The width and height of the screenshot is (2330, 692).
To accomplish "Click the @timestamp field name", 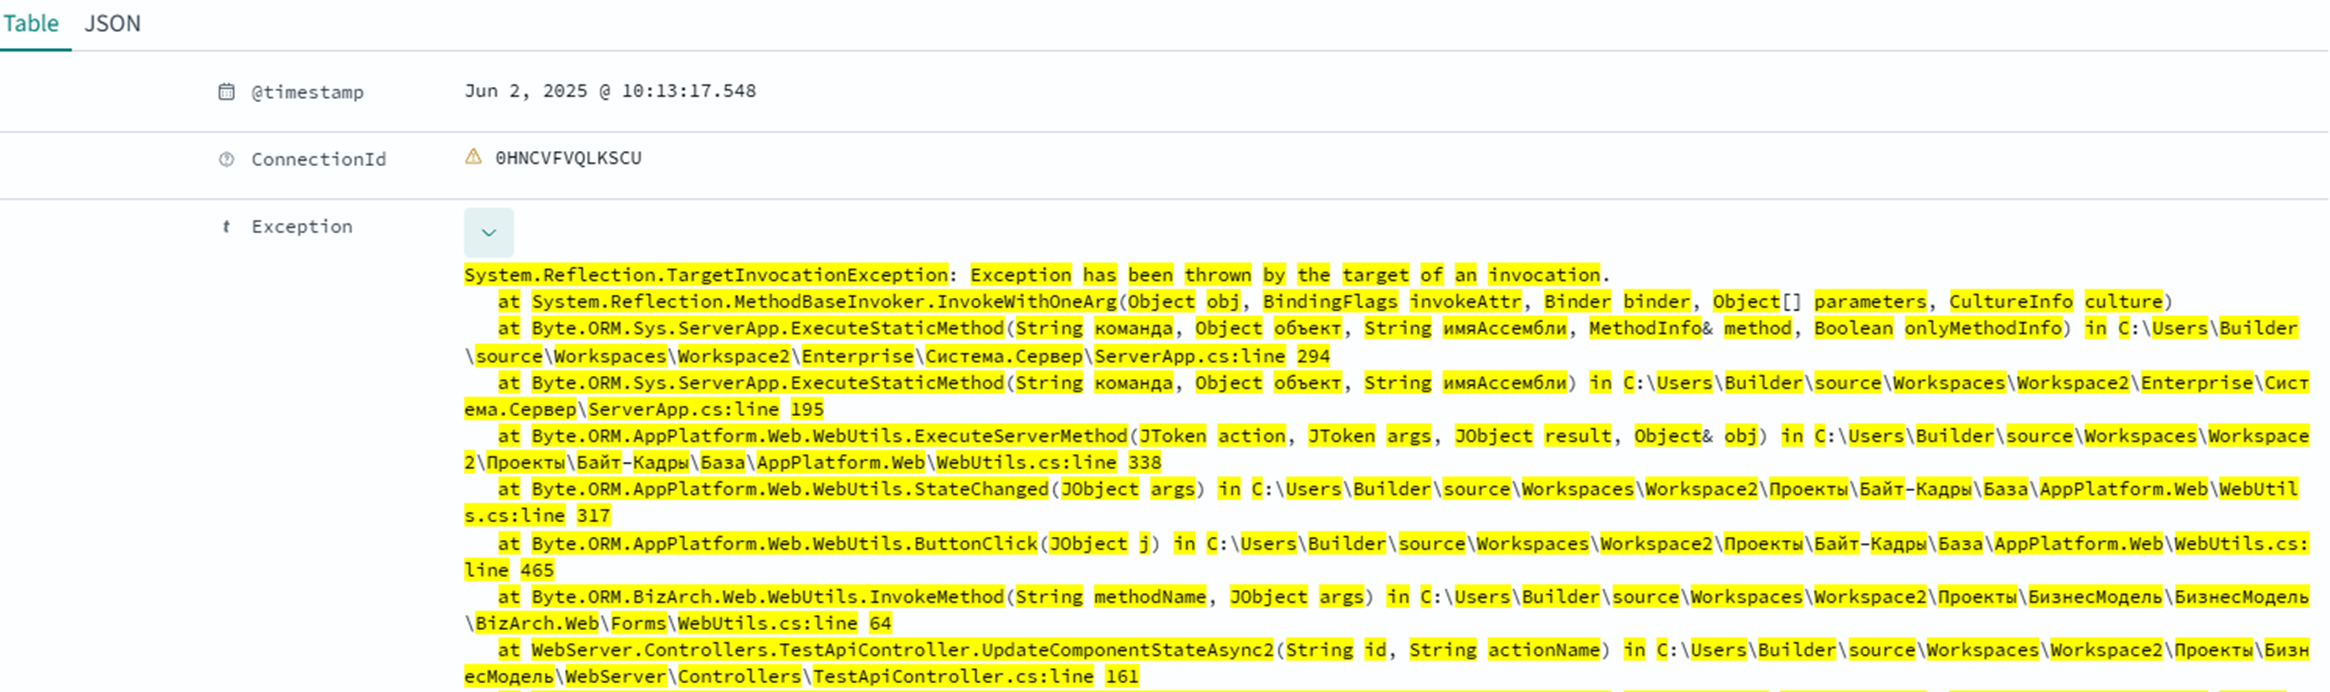I will click(307, 92).
